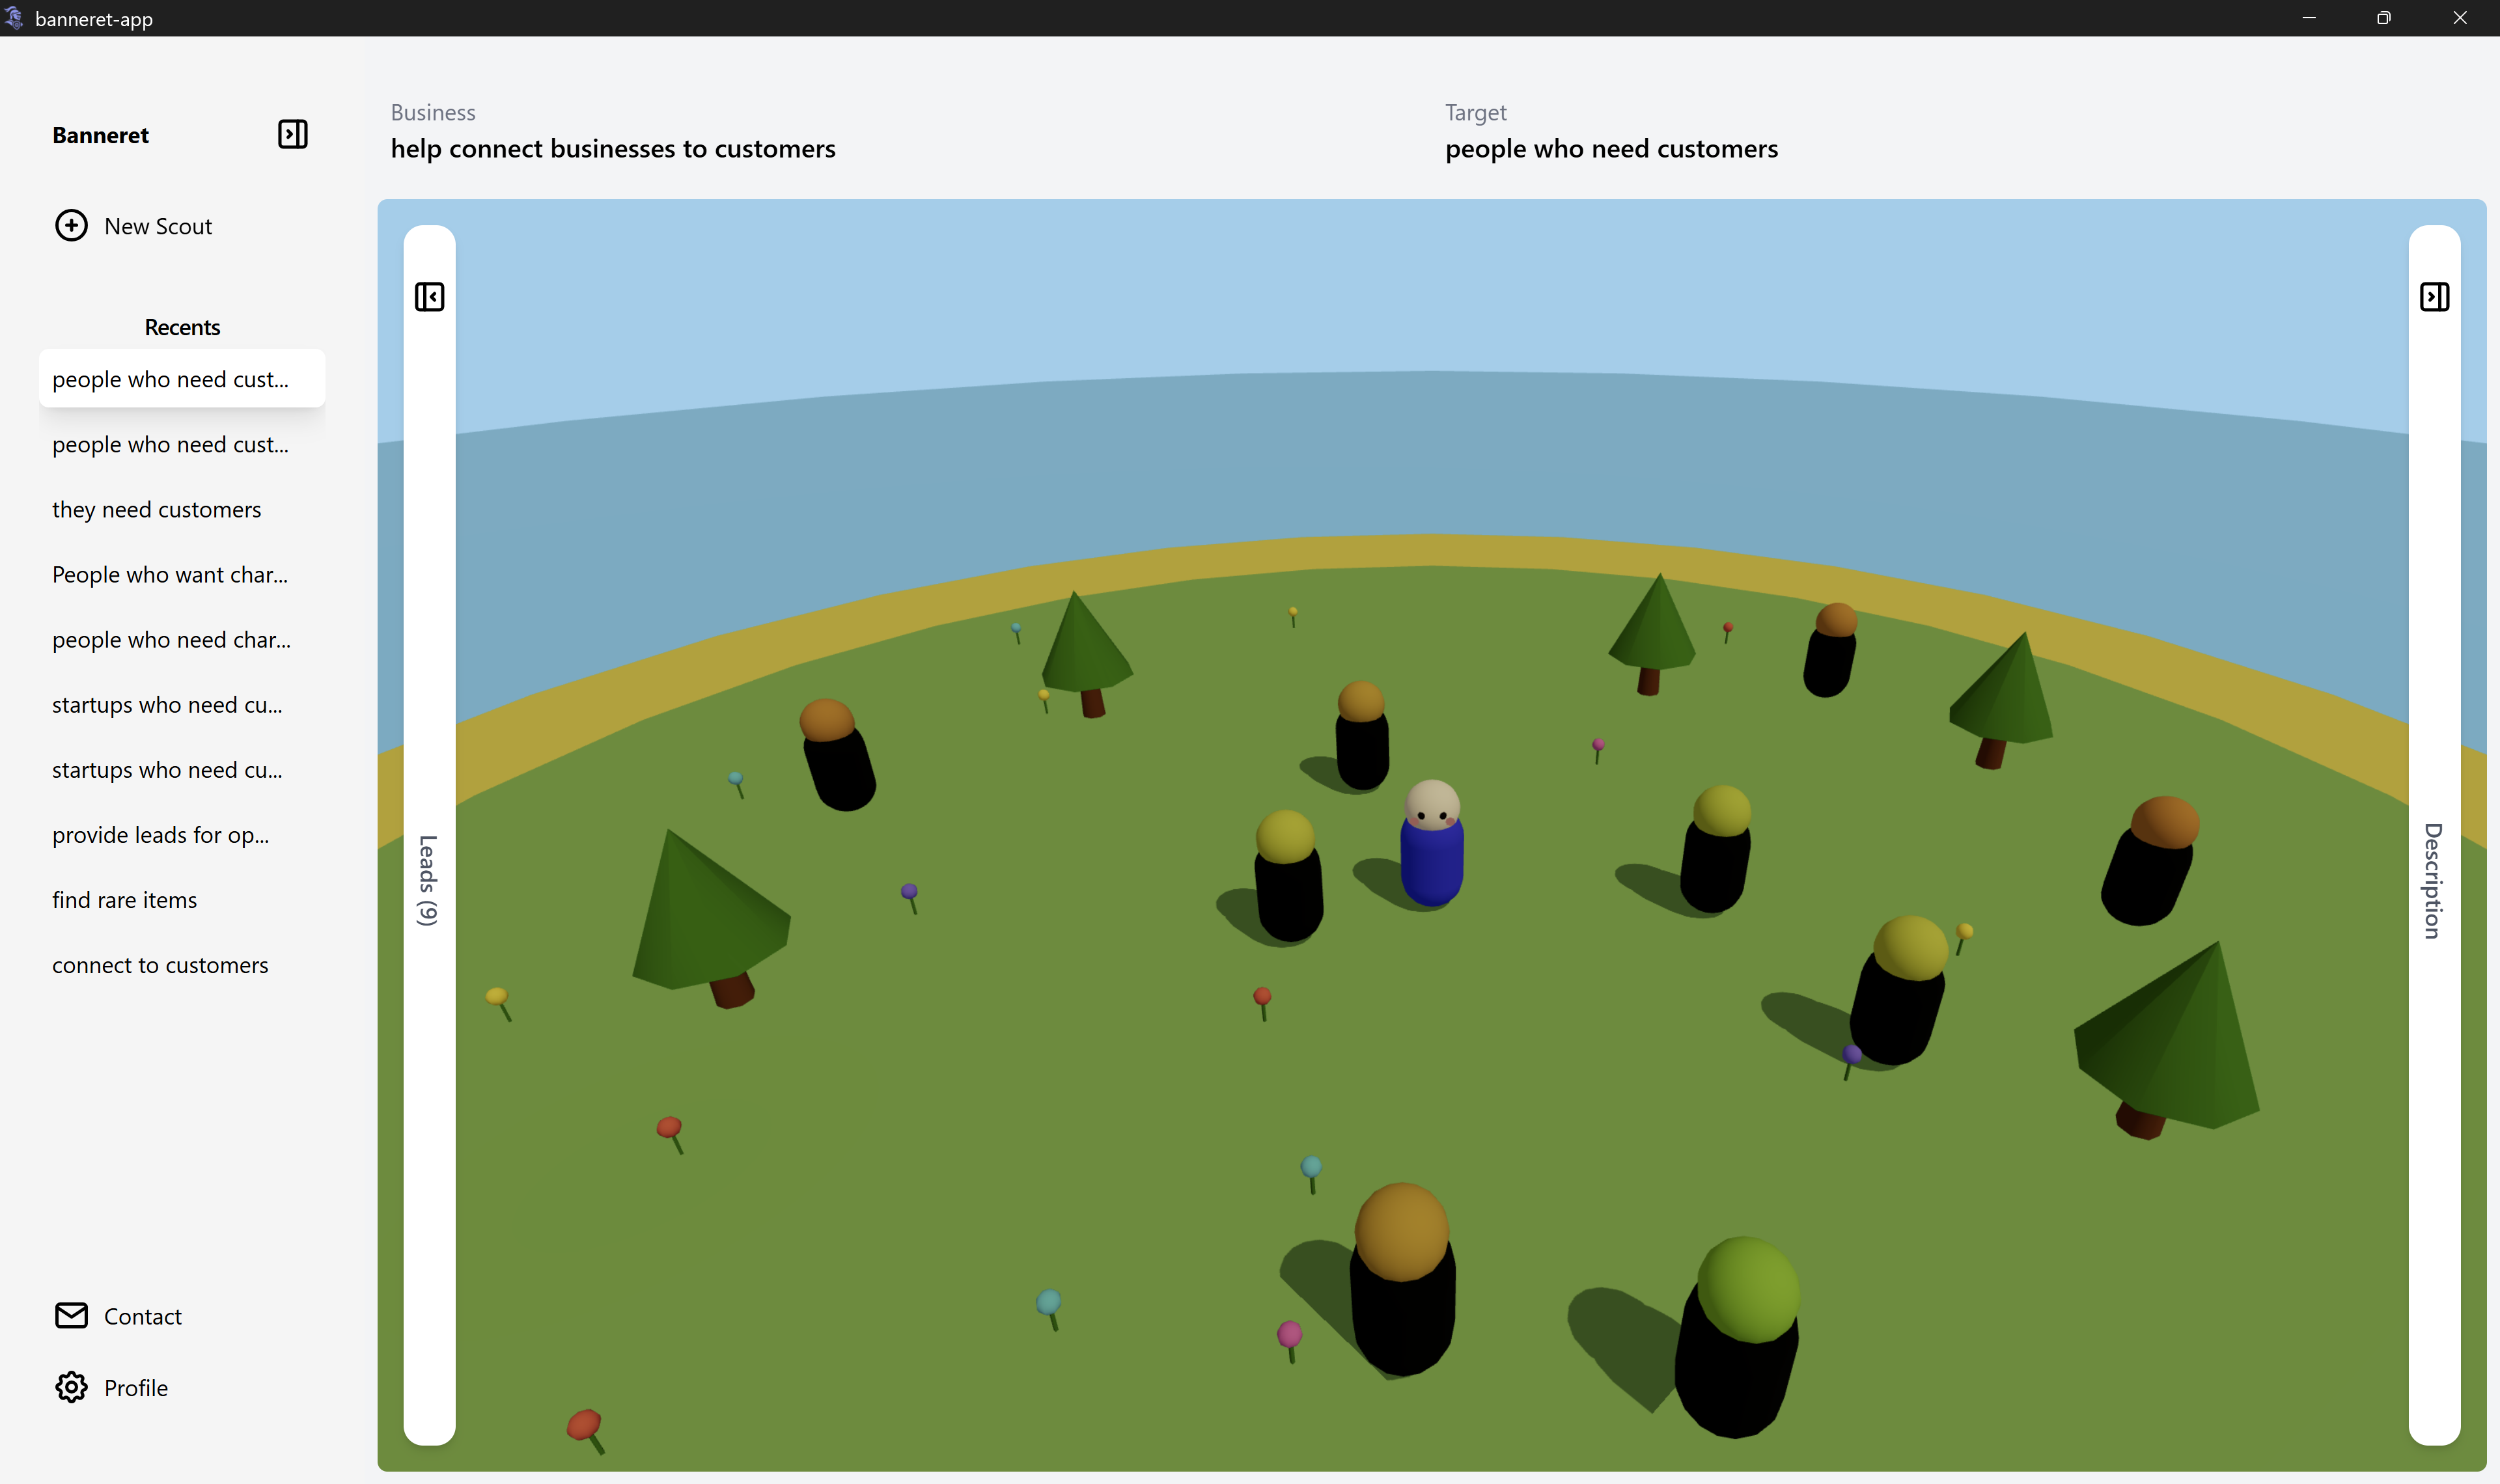The height and width of the screenshot is (1484, 2500).
Task: Click the New Scout plus icon
Action: tap(71, 226)
